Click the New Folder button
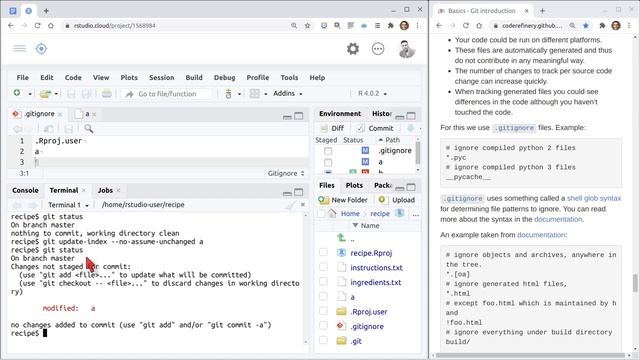 343,200
